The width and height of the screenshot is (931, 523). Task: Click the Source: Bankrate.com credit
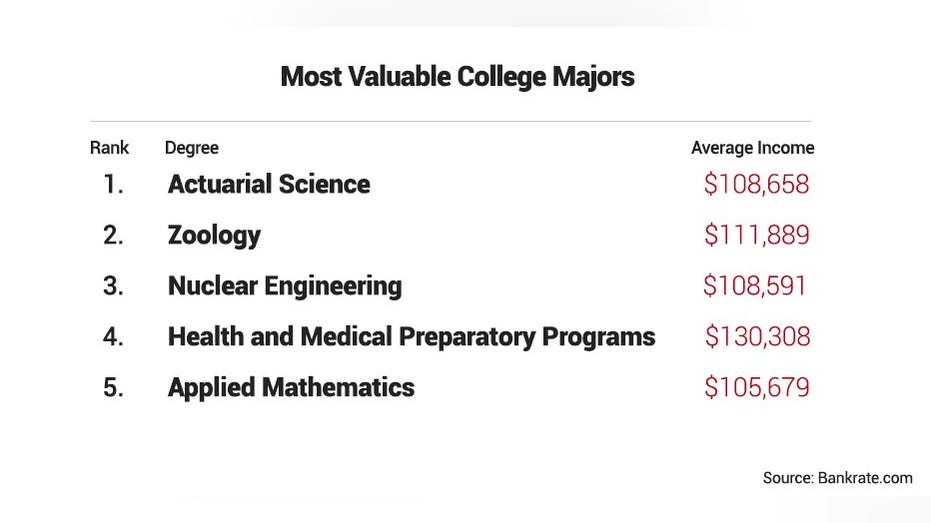coord(838,478)
